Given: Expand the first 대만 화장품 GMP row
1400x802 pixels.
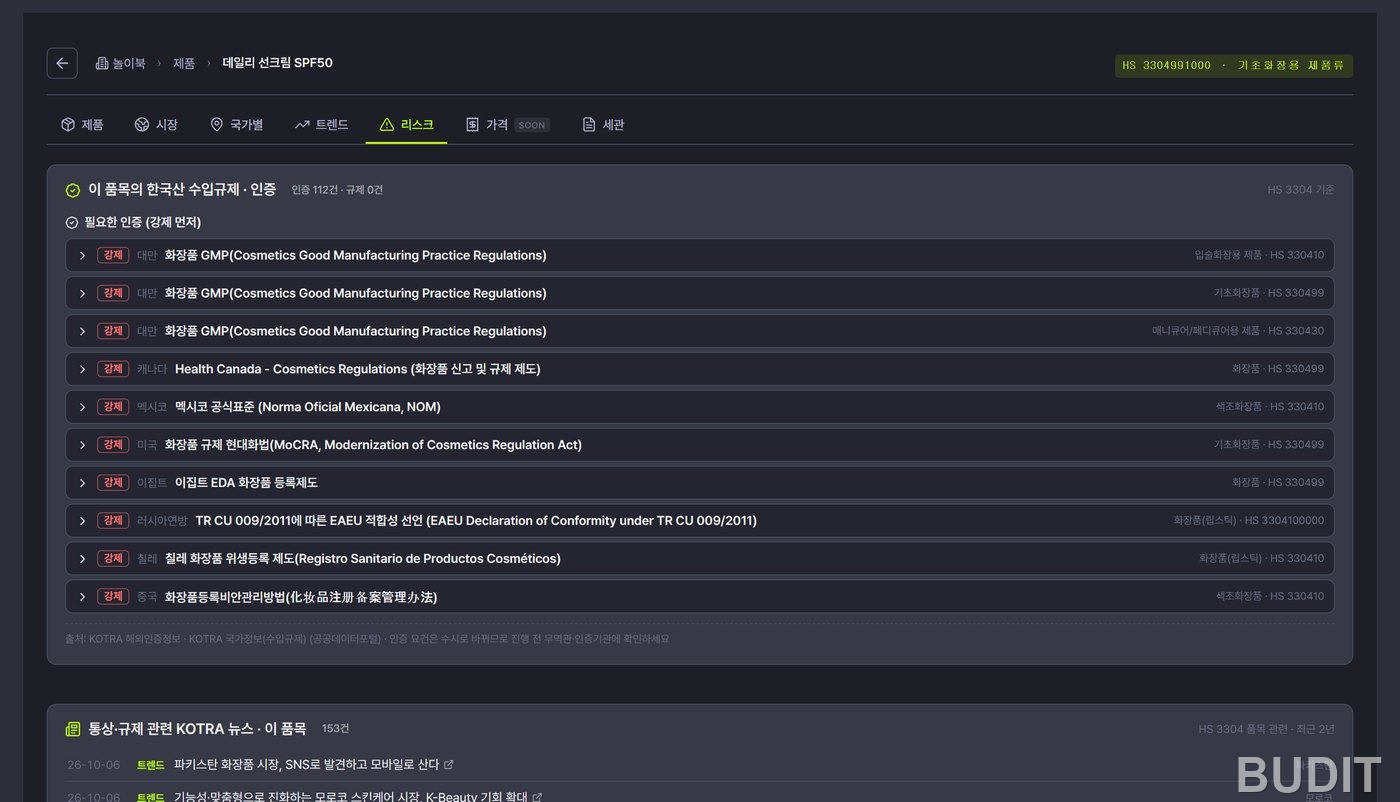Looking at the screenshot, I should click(699, 255).
